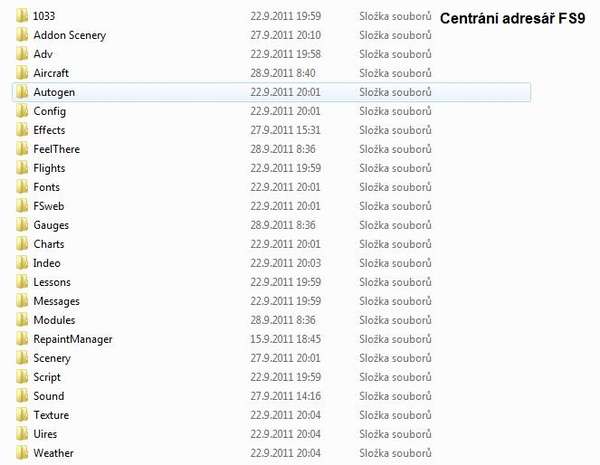Click the Lessons folder icon
The height and width of the screenshot is (465, 600).
pos(22,282)
